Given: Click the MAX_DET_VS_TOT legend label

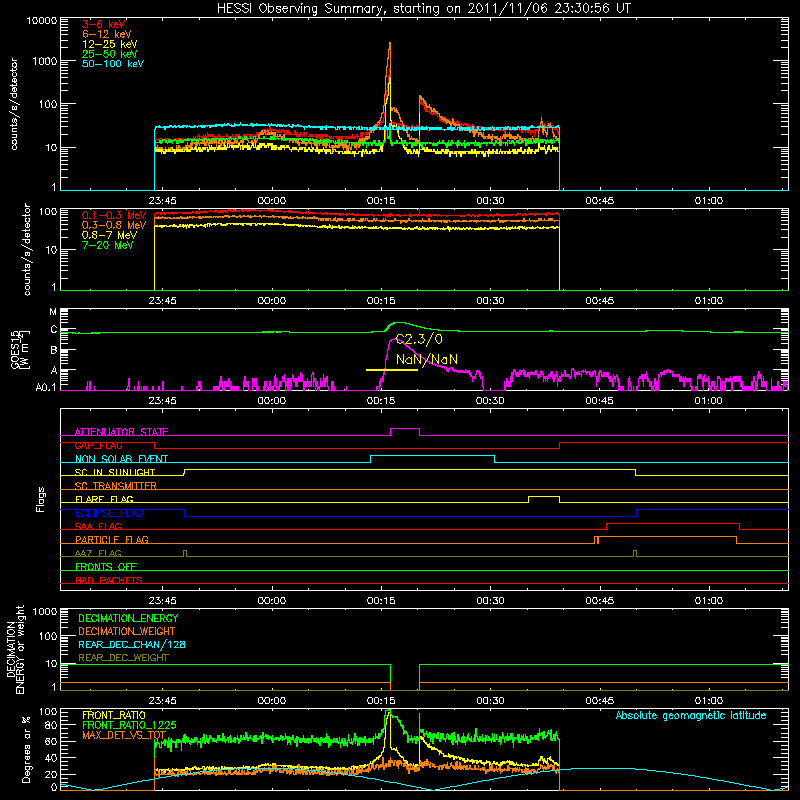Looking at the screenshot, I should 124,735.
